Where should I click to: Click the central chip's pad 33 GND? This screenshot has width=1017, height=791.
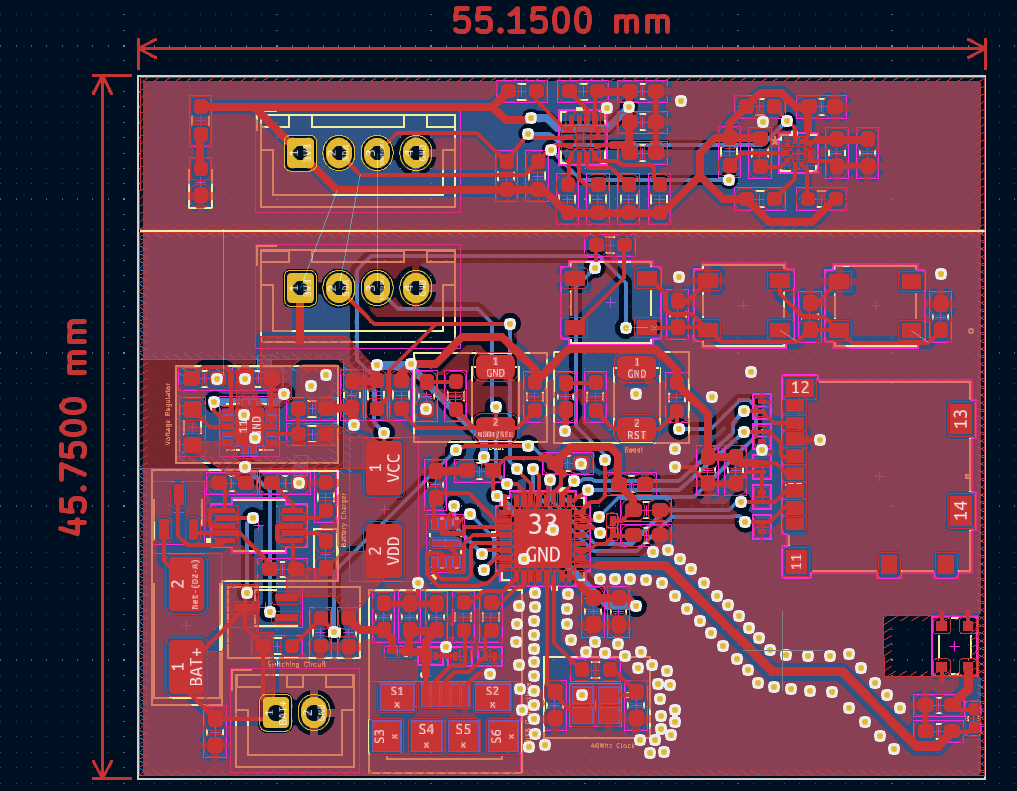542,539
